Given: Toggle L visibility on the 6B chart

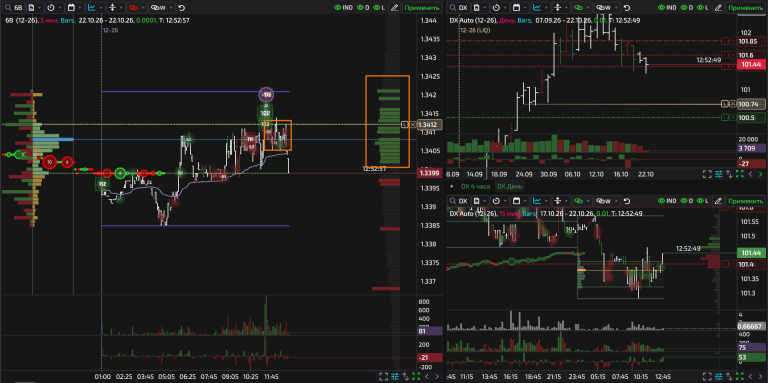Looking at the screenshot, I should pyautogui.click(x=379, y=8).
